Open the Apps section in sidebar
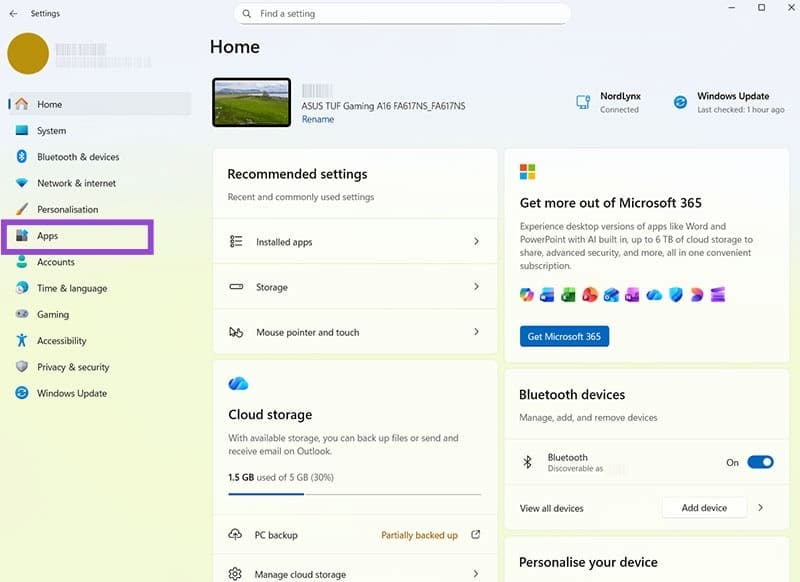 pyautogui.click(x=48, y=236)
